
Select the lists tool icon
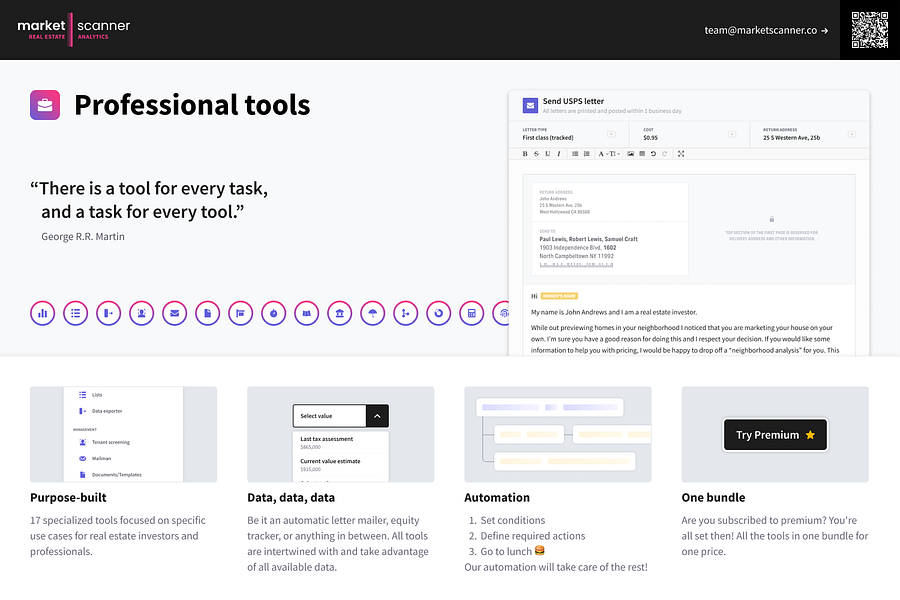[x=76, y=313]
